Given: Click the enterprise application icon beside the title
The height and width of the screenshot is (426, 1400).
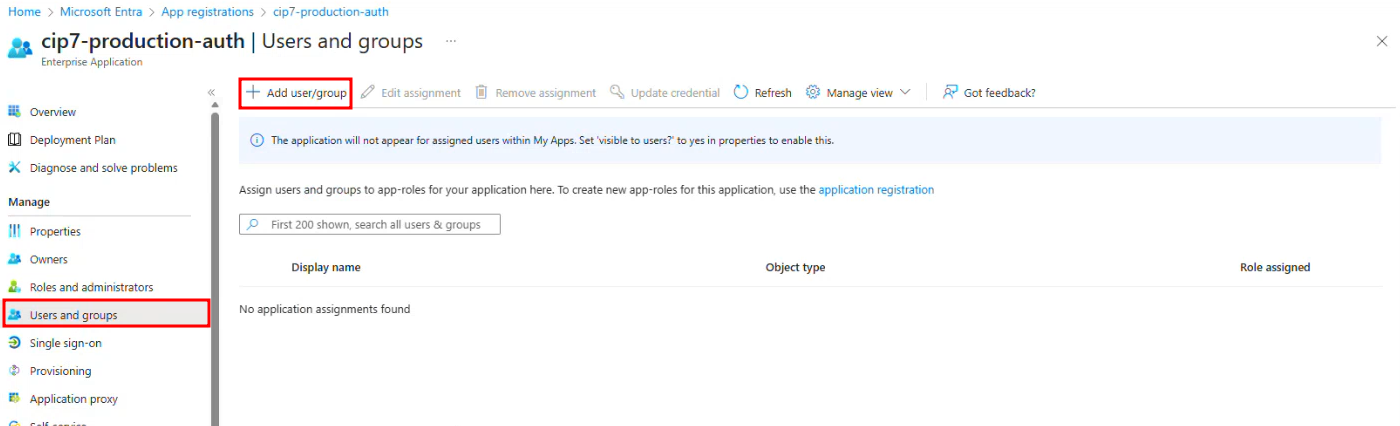Looking at the screenshot, I should (20, 48).
